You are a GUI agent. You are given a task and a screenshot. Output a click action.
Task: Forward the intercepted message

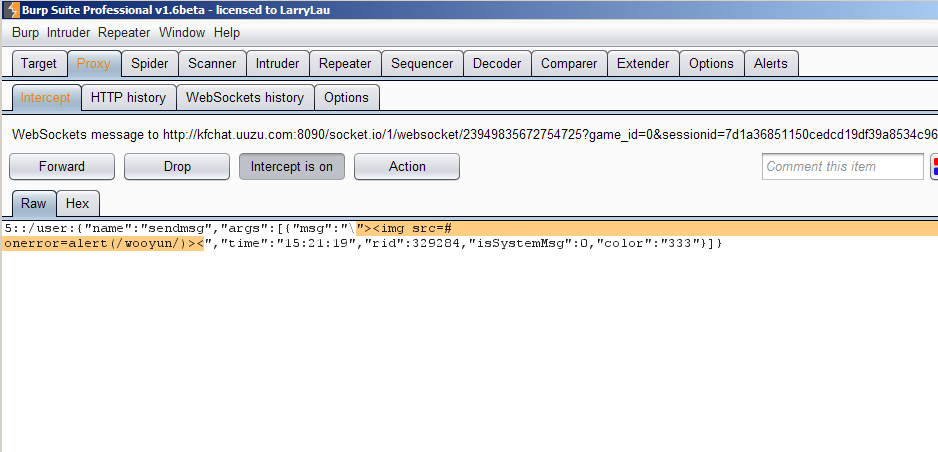click(62, 166)
